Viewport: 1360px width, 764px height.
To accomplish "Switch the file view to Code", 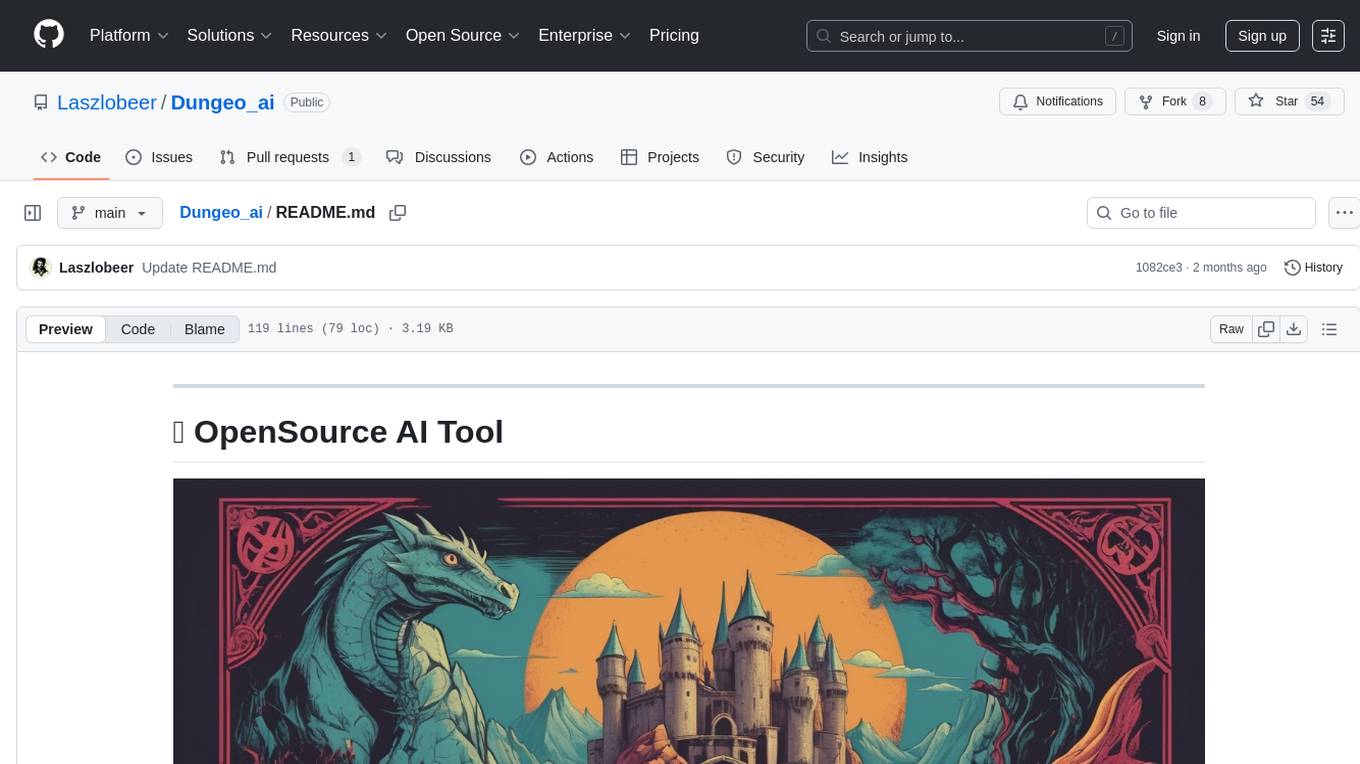I will (x=138, y=329).
